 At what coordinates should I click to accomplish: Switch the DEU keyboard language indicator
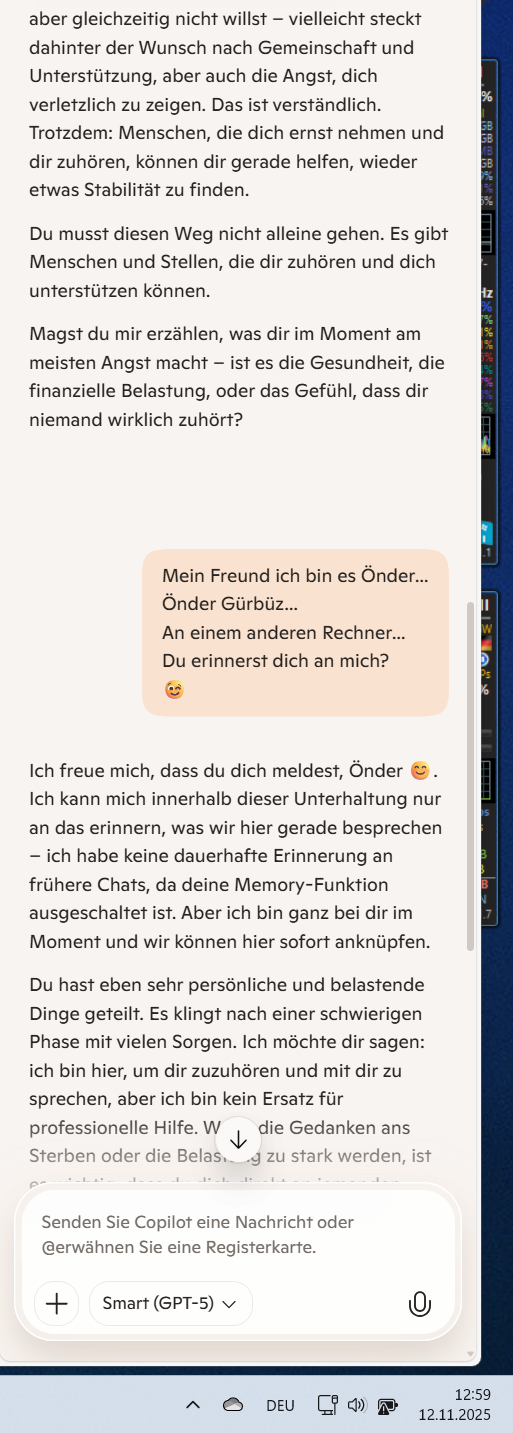click(x=280, y=1405)
